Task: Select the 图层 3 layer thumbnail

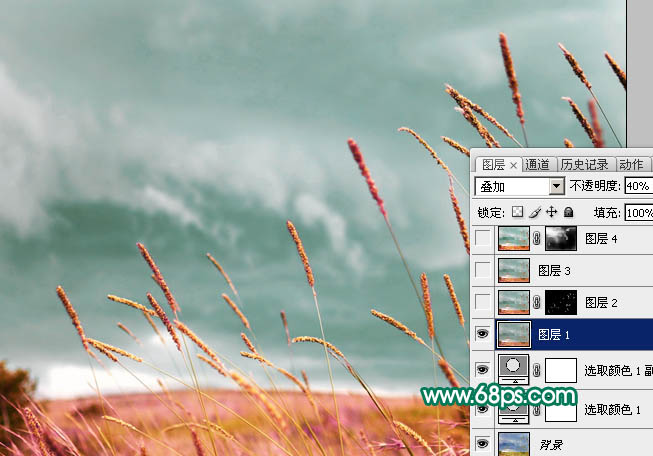Action: [514, 271]
